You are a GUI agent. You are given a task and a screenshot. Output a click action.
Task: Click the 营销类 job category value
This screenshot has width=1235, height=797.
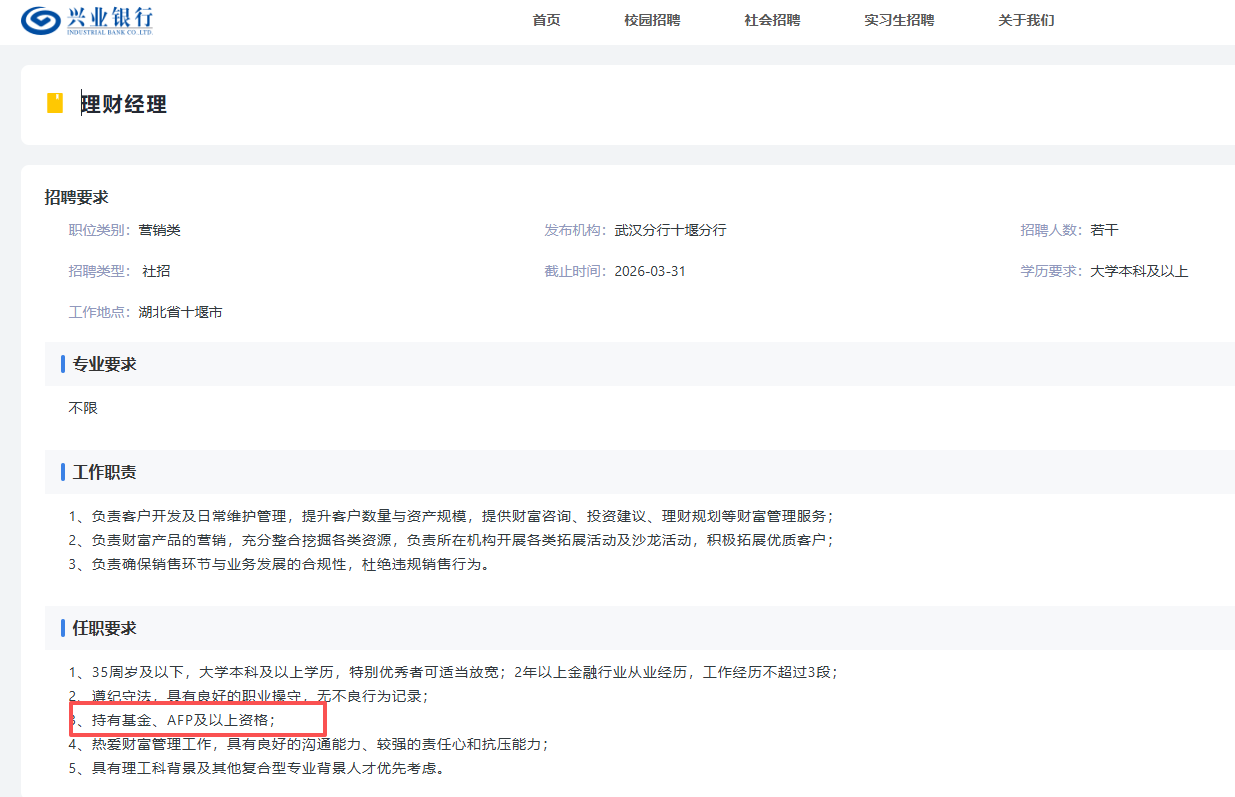click(x=159, y=230)
